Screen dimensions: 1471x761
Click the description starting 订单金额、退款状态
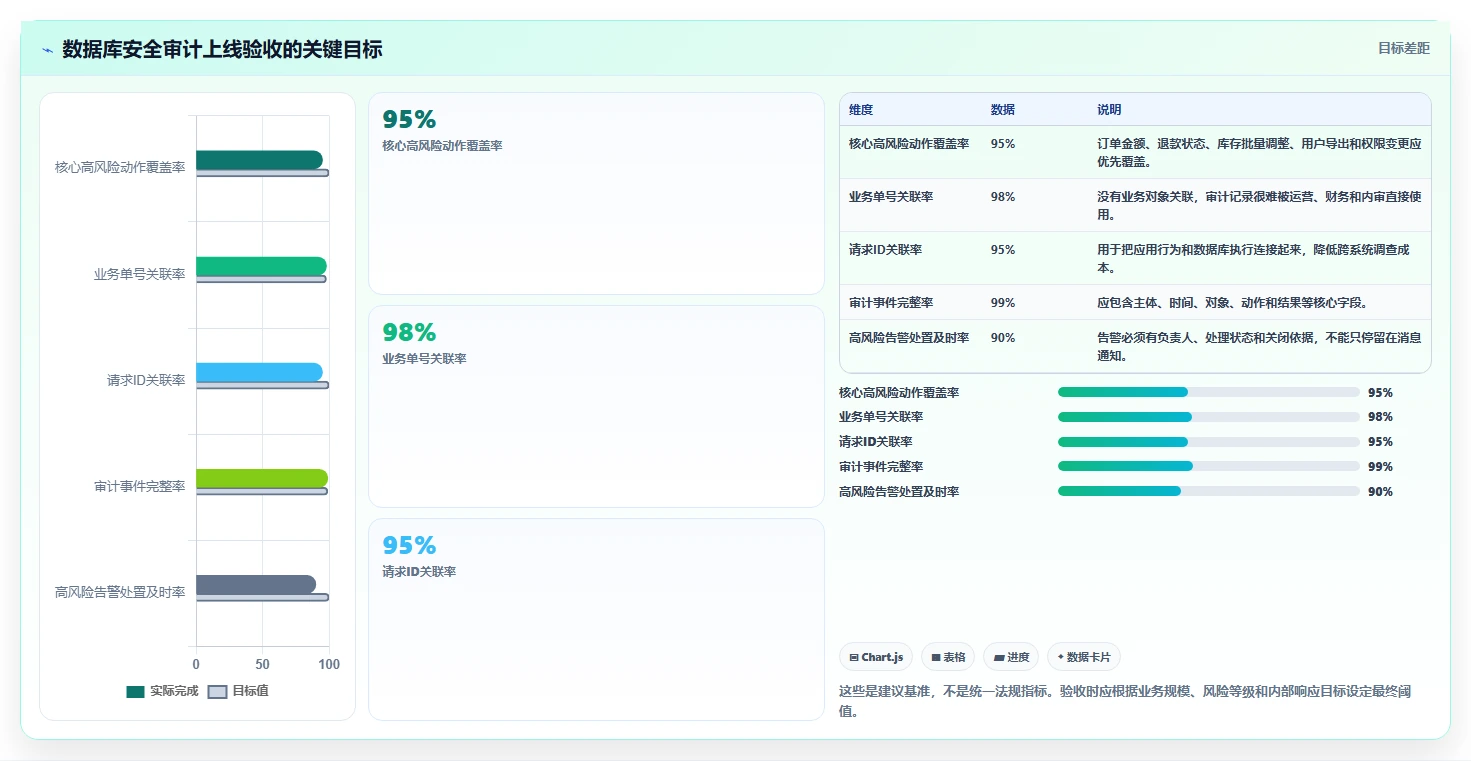(1259, 152)
